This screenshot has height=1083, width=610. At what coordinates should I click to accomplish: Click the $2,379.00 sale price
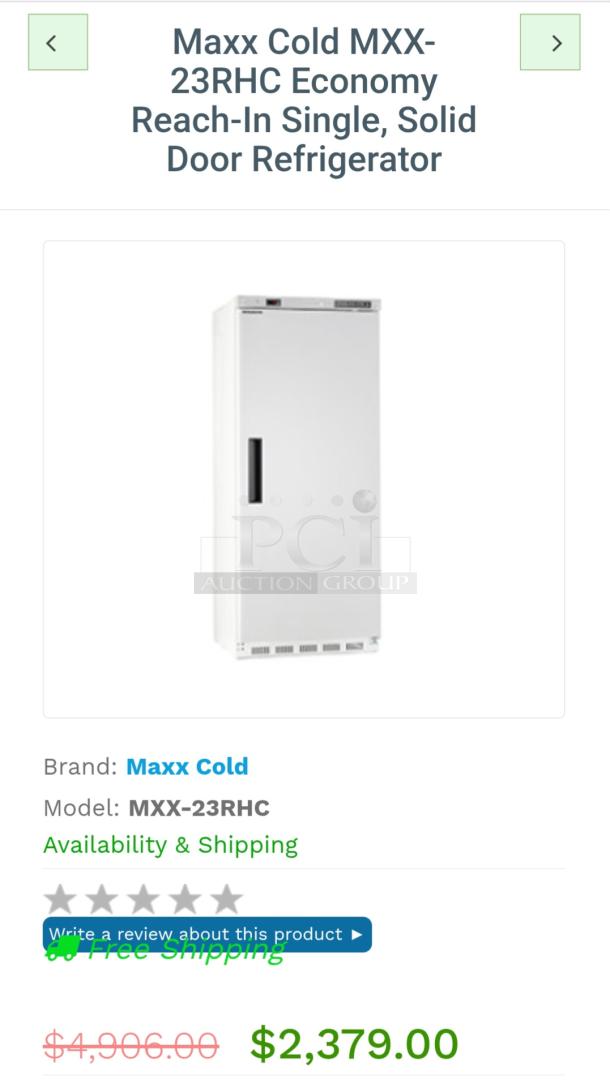[354, 1044]
